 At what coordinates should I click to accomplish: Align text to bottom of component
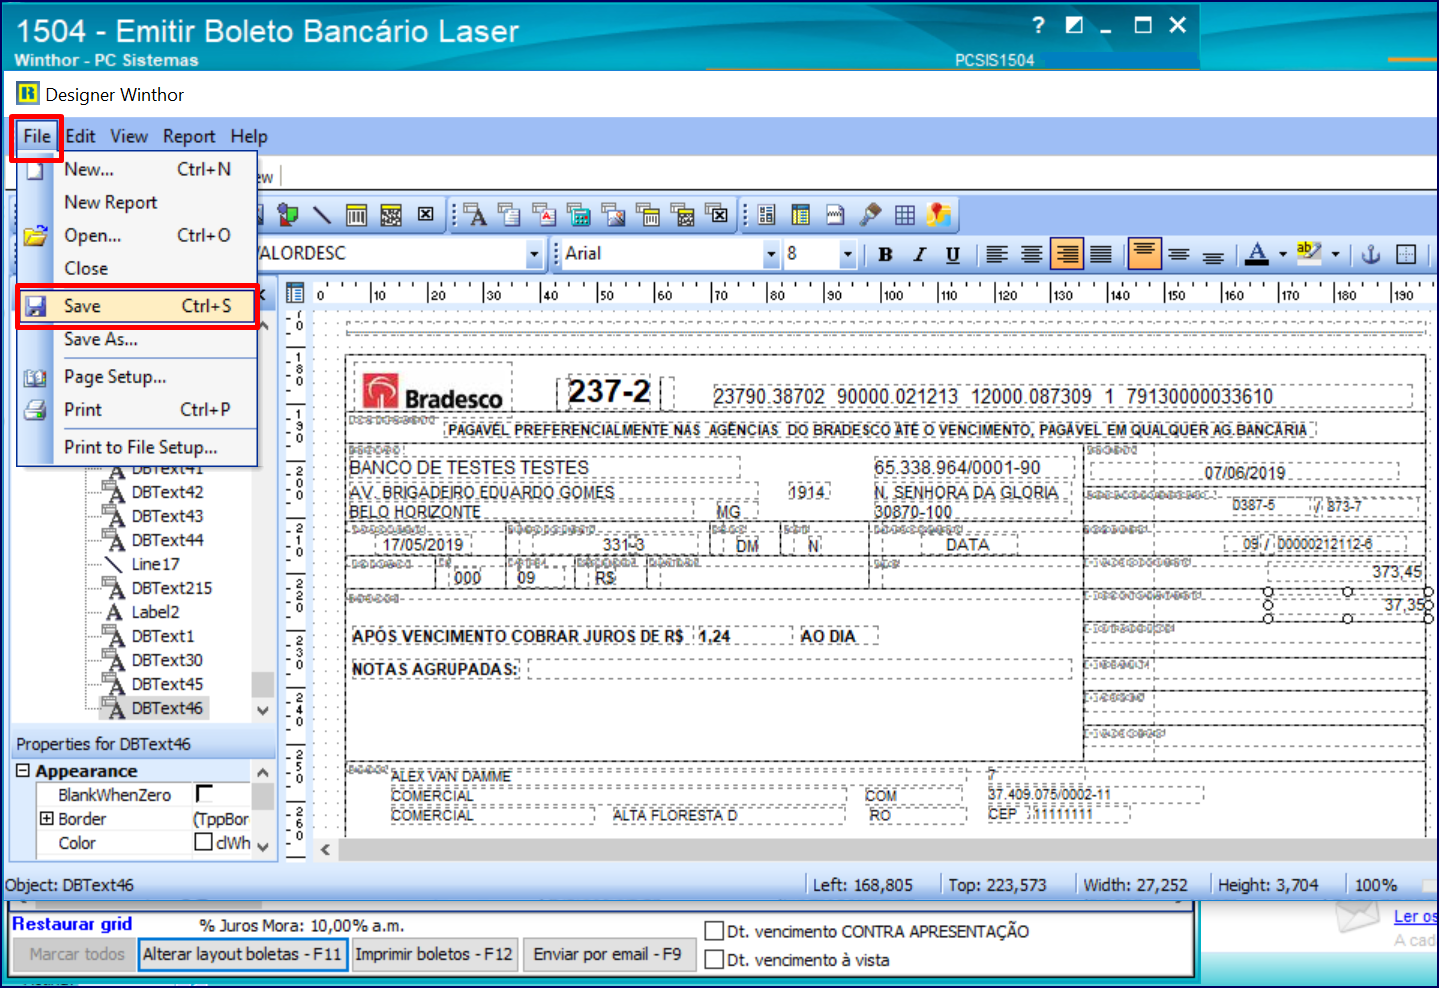click(1213, 254)
